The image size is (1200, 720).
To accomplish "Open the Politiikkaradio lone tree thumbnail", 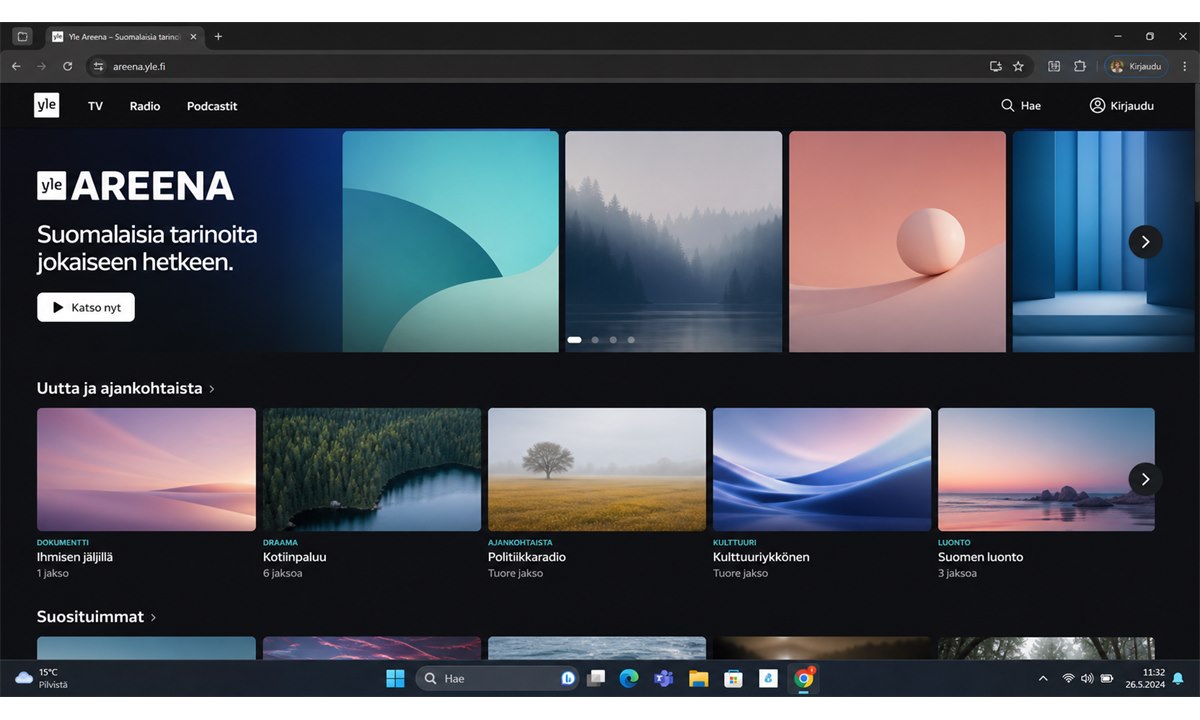I will tap(597, 469).
